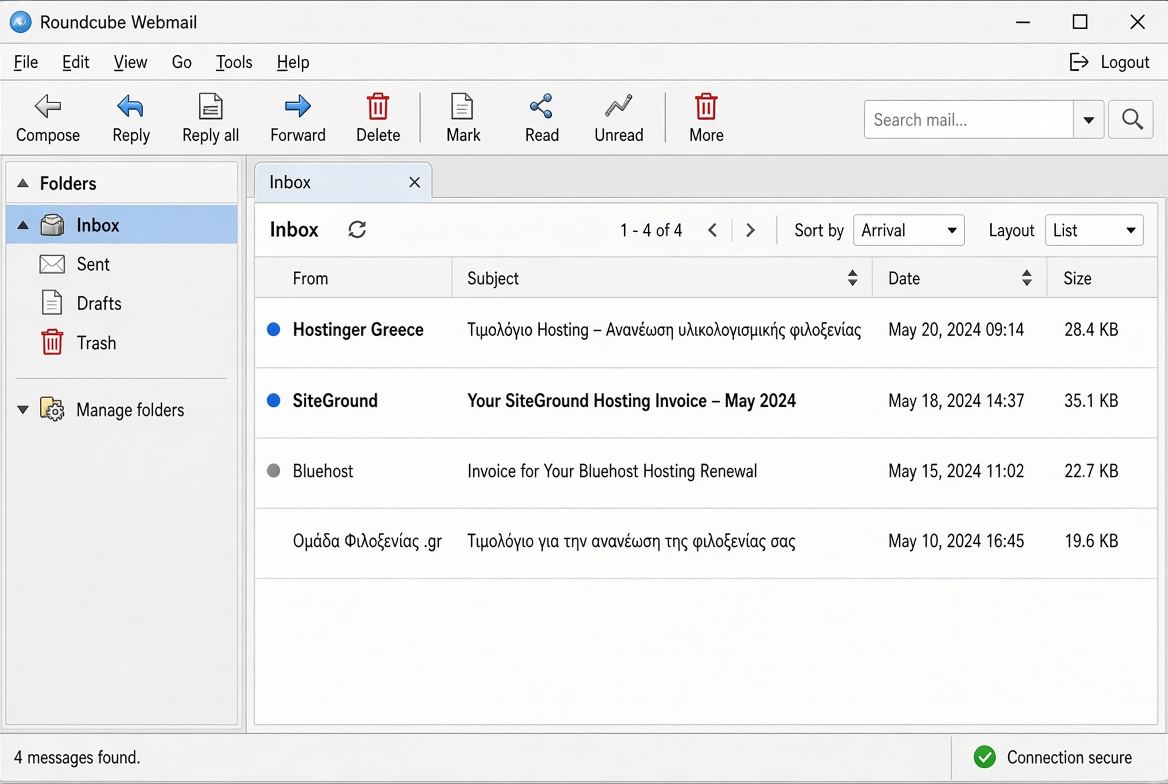Open the Edit menu
Viewport: 1168px width, 784px height.
[75, 62]
